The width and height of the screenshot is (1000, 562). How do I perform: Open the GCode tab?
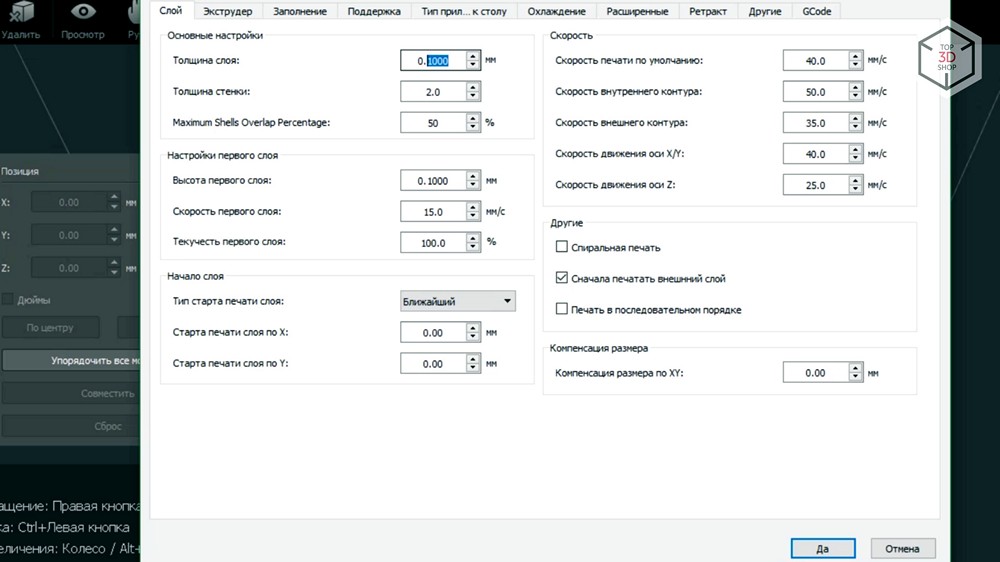(816, 11)
